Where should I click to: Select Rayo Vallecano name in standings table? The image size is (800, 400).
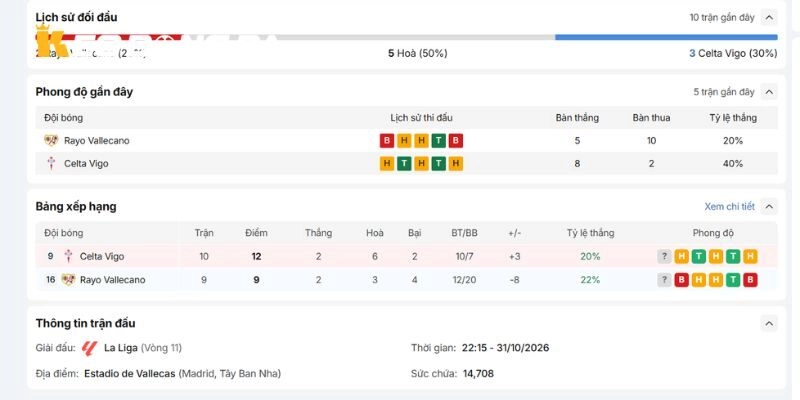point(113,280)
